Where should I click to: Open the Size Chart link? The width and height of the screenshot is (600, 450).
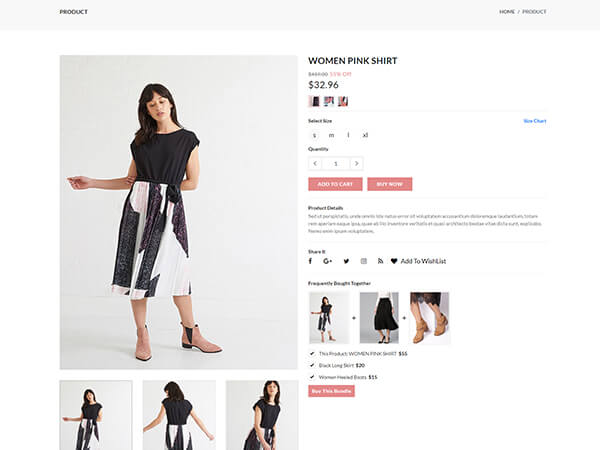tap(535, 121)
